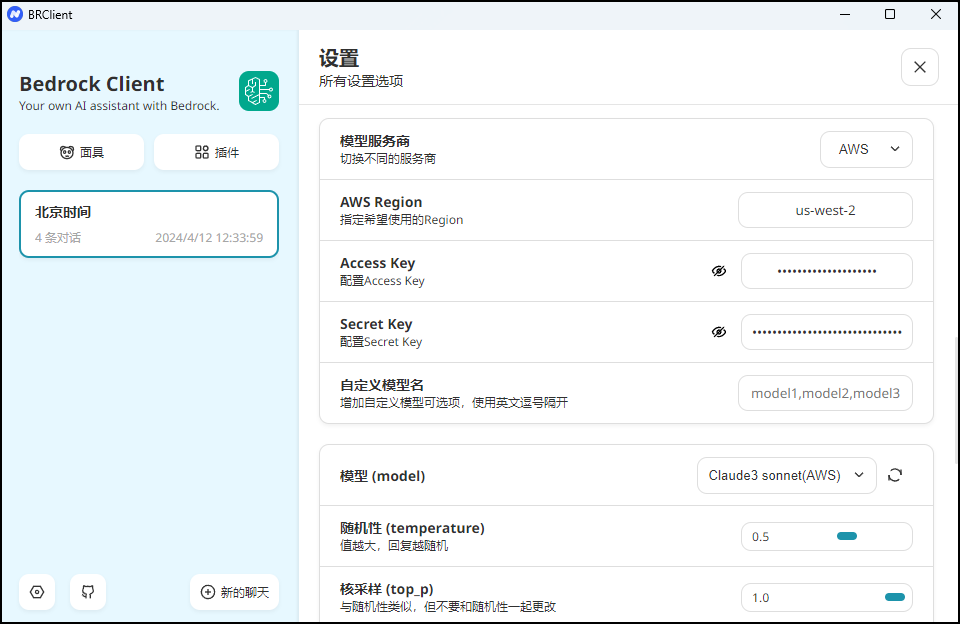Viewport: 960px width, 624px height.
Task: Click the 模型服务商 label
Action: pos(375,141)
